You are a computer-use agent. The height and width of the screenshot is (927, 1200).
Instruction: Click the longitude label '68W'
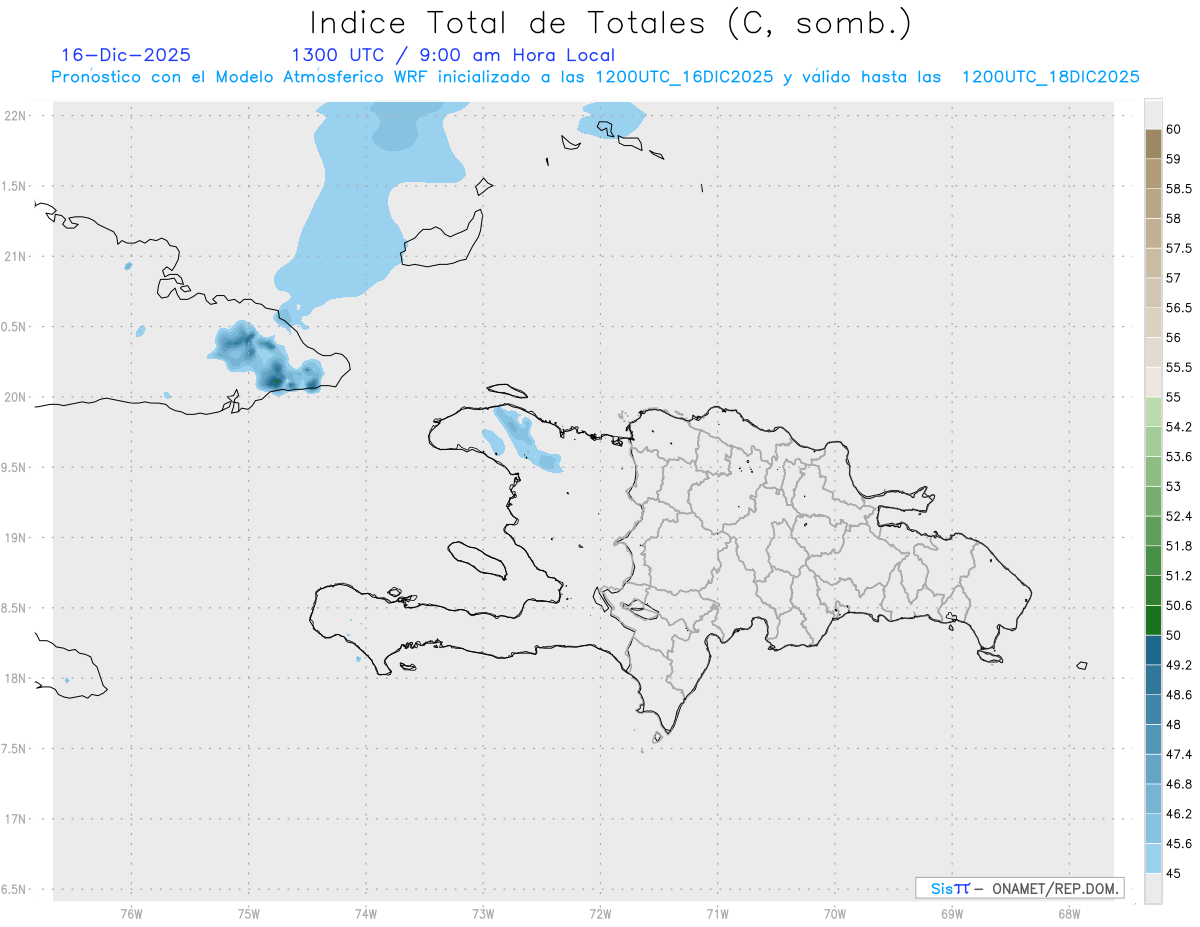tap(1069, 914)
